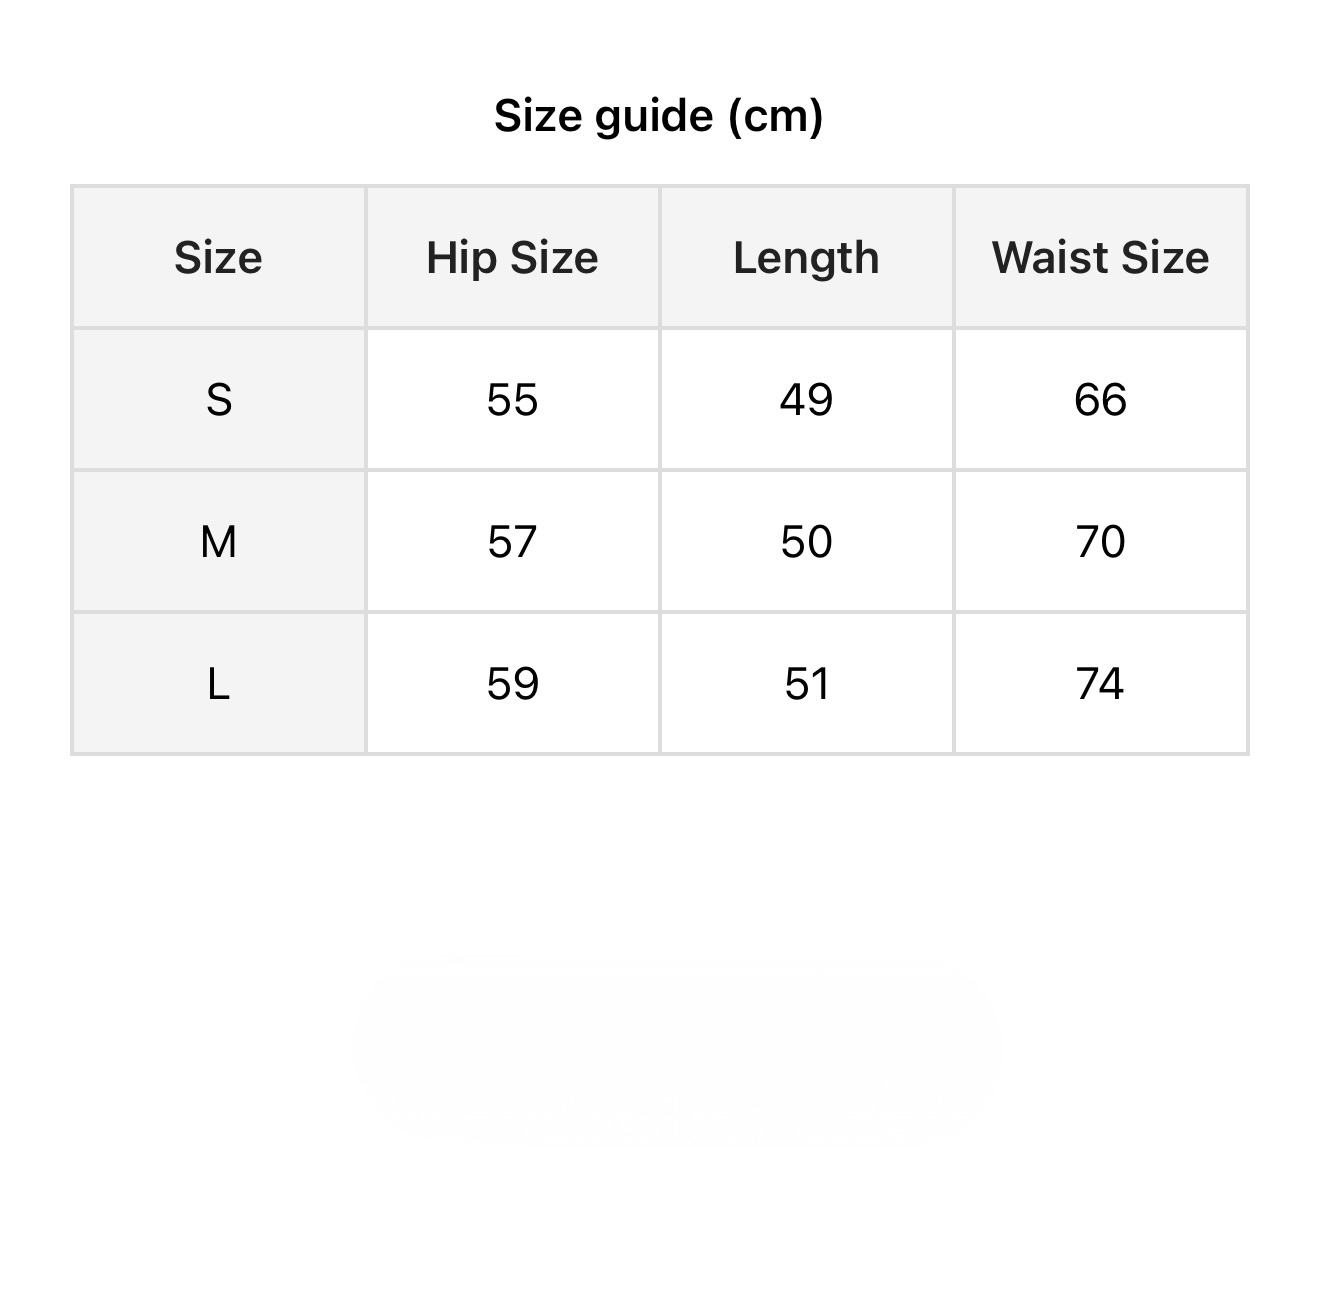Click the '(cm)' unit in the heading
This screenshot has height=1298, width=1320.
coord(775,117)
